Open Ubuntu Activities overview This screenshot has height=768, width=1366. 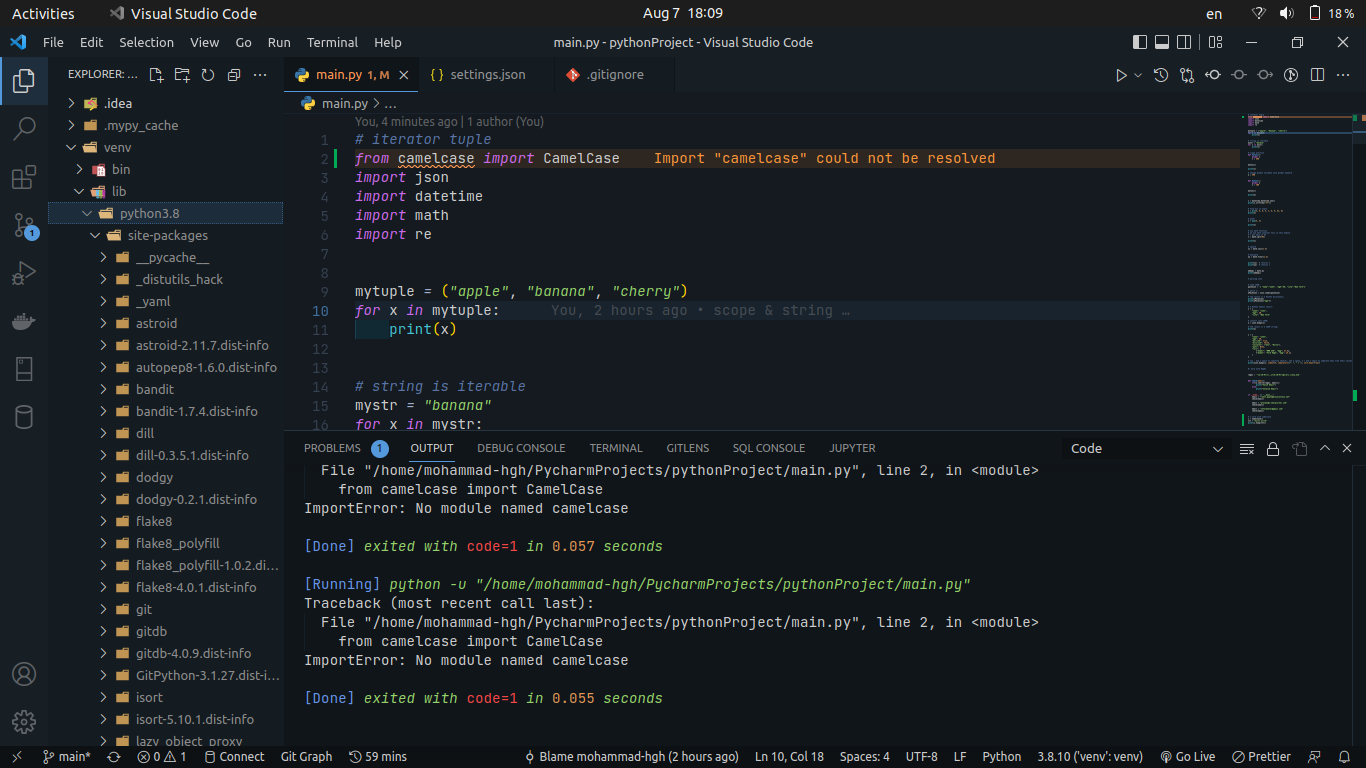tap(43, 13)
